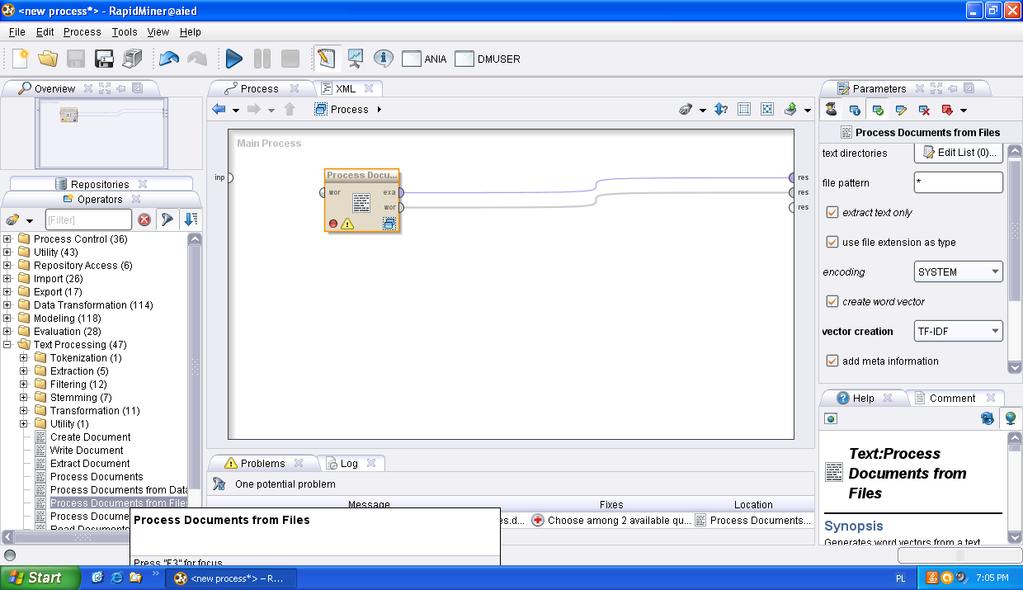Click the rename operator pencil icon

tap(901, 110)
